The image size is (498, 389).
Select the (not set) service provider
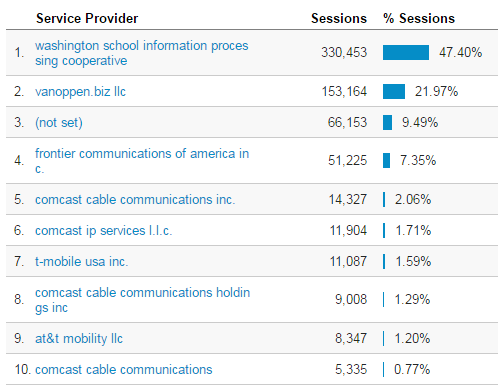(59, 122)
